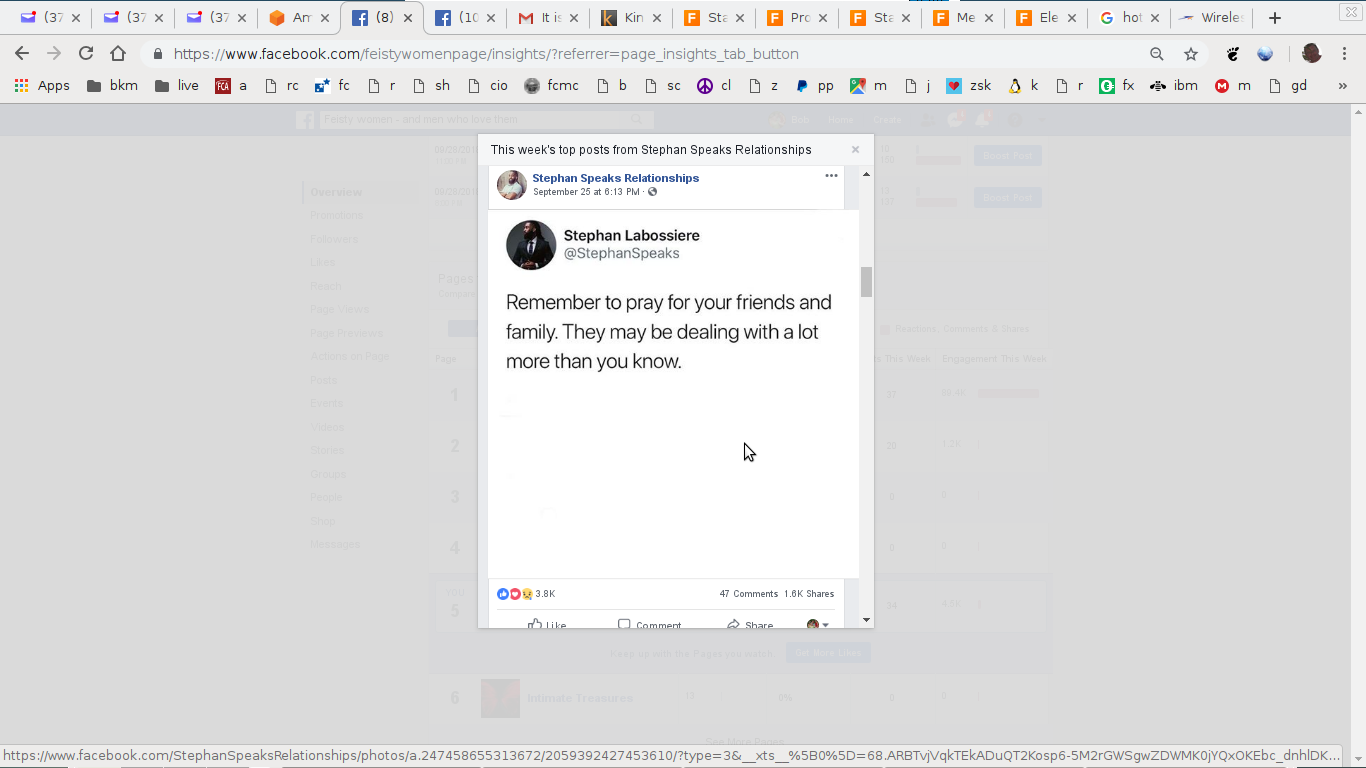
Task: Open Apps in bookmarks bar
Action: point(42,86)
